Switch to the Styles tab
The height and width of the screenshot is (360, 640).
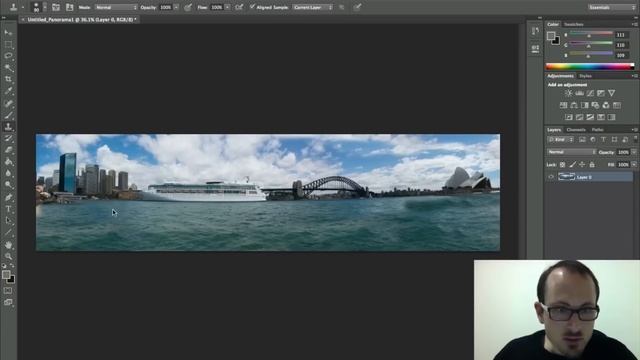point(585,76)
